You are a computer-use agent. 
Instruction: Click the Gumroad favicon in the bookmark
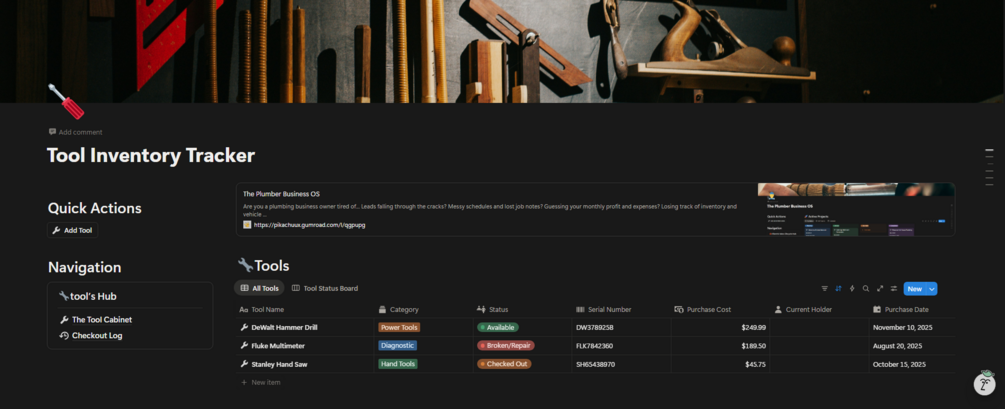(x=247, y=225)
